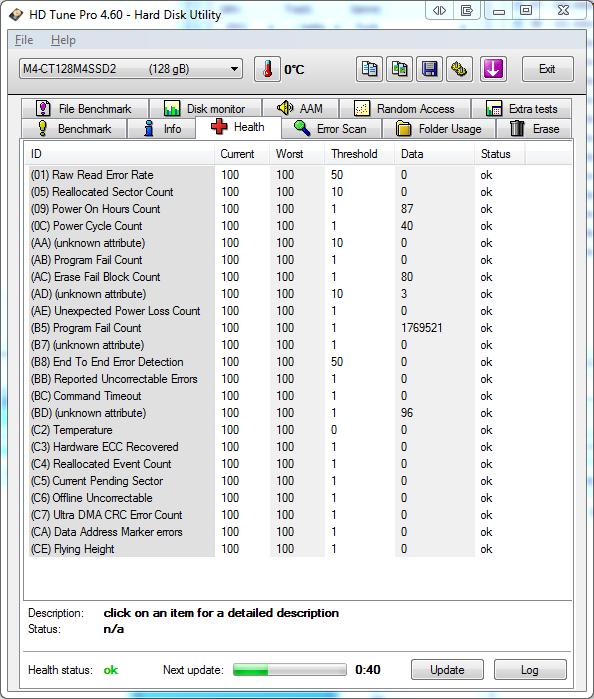Screen dimensions: 594x699
Task: Click the Update button
Action: click(447, 670)
